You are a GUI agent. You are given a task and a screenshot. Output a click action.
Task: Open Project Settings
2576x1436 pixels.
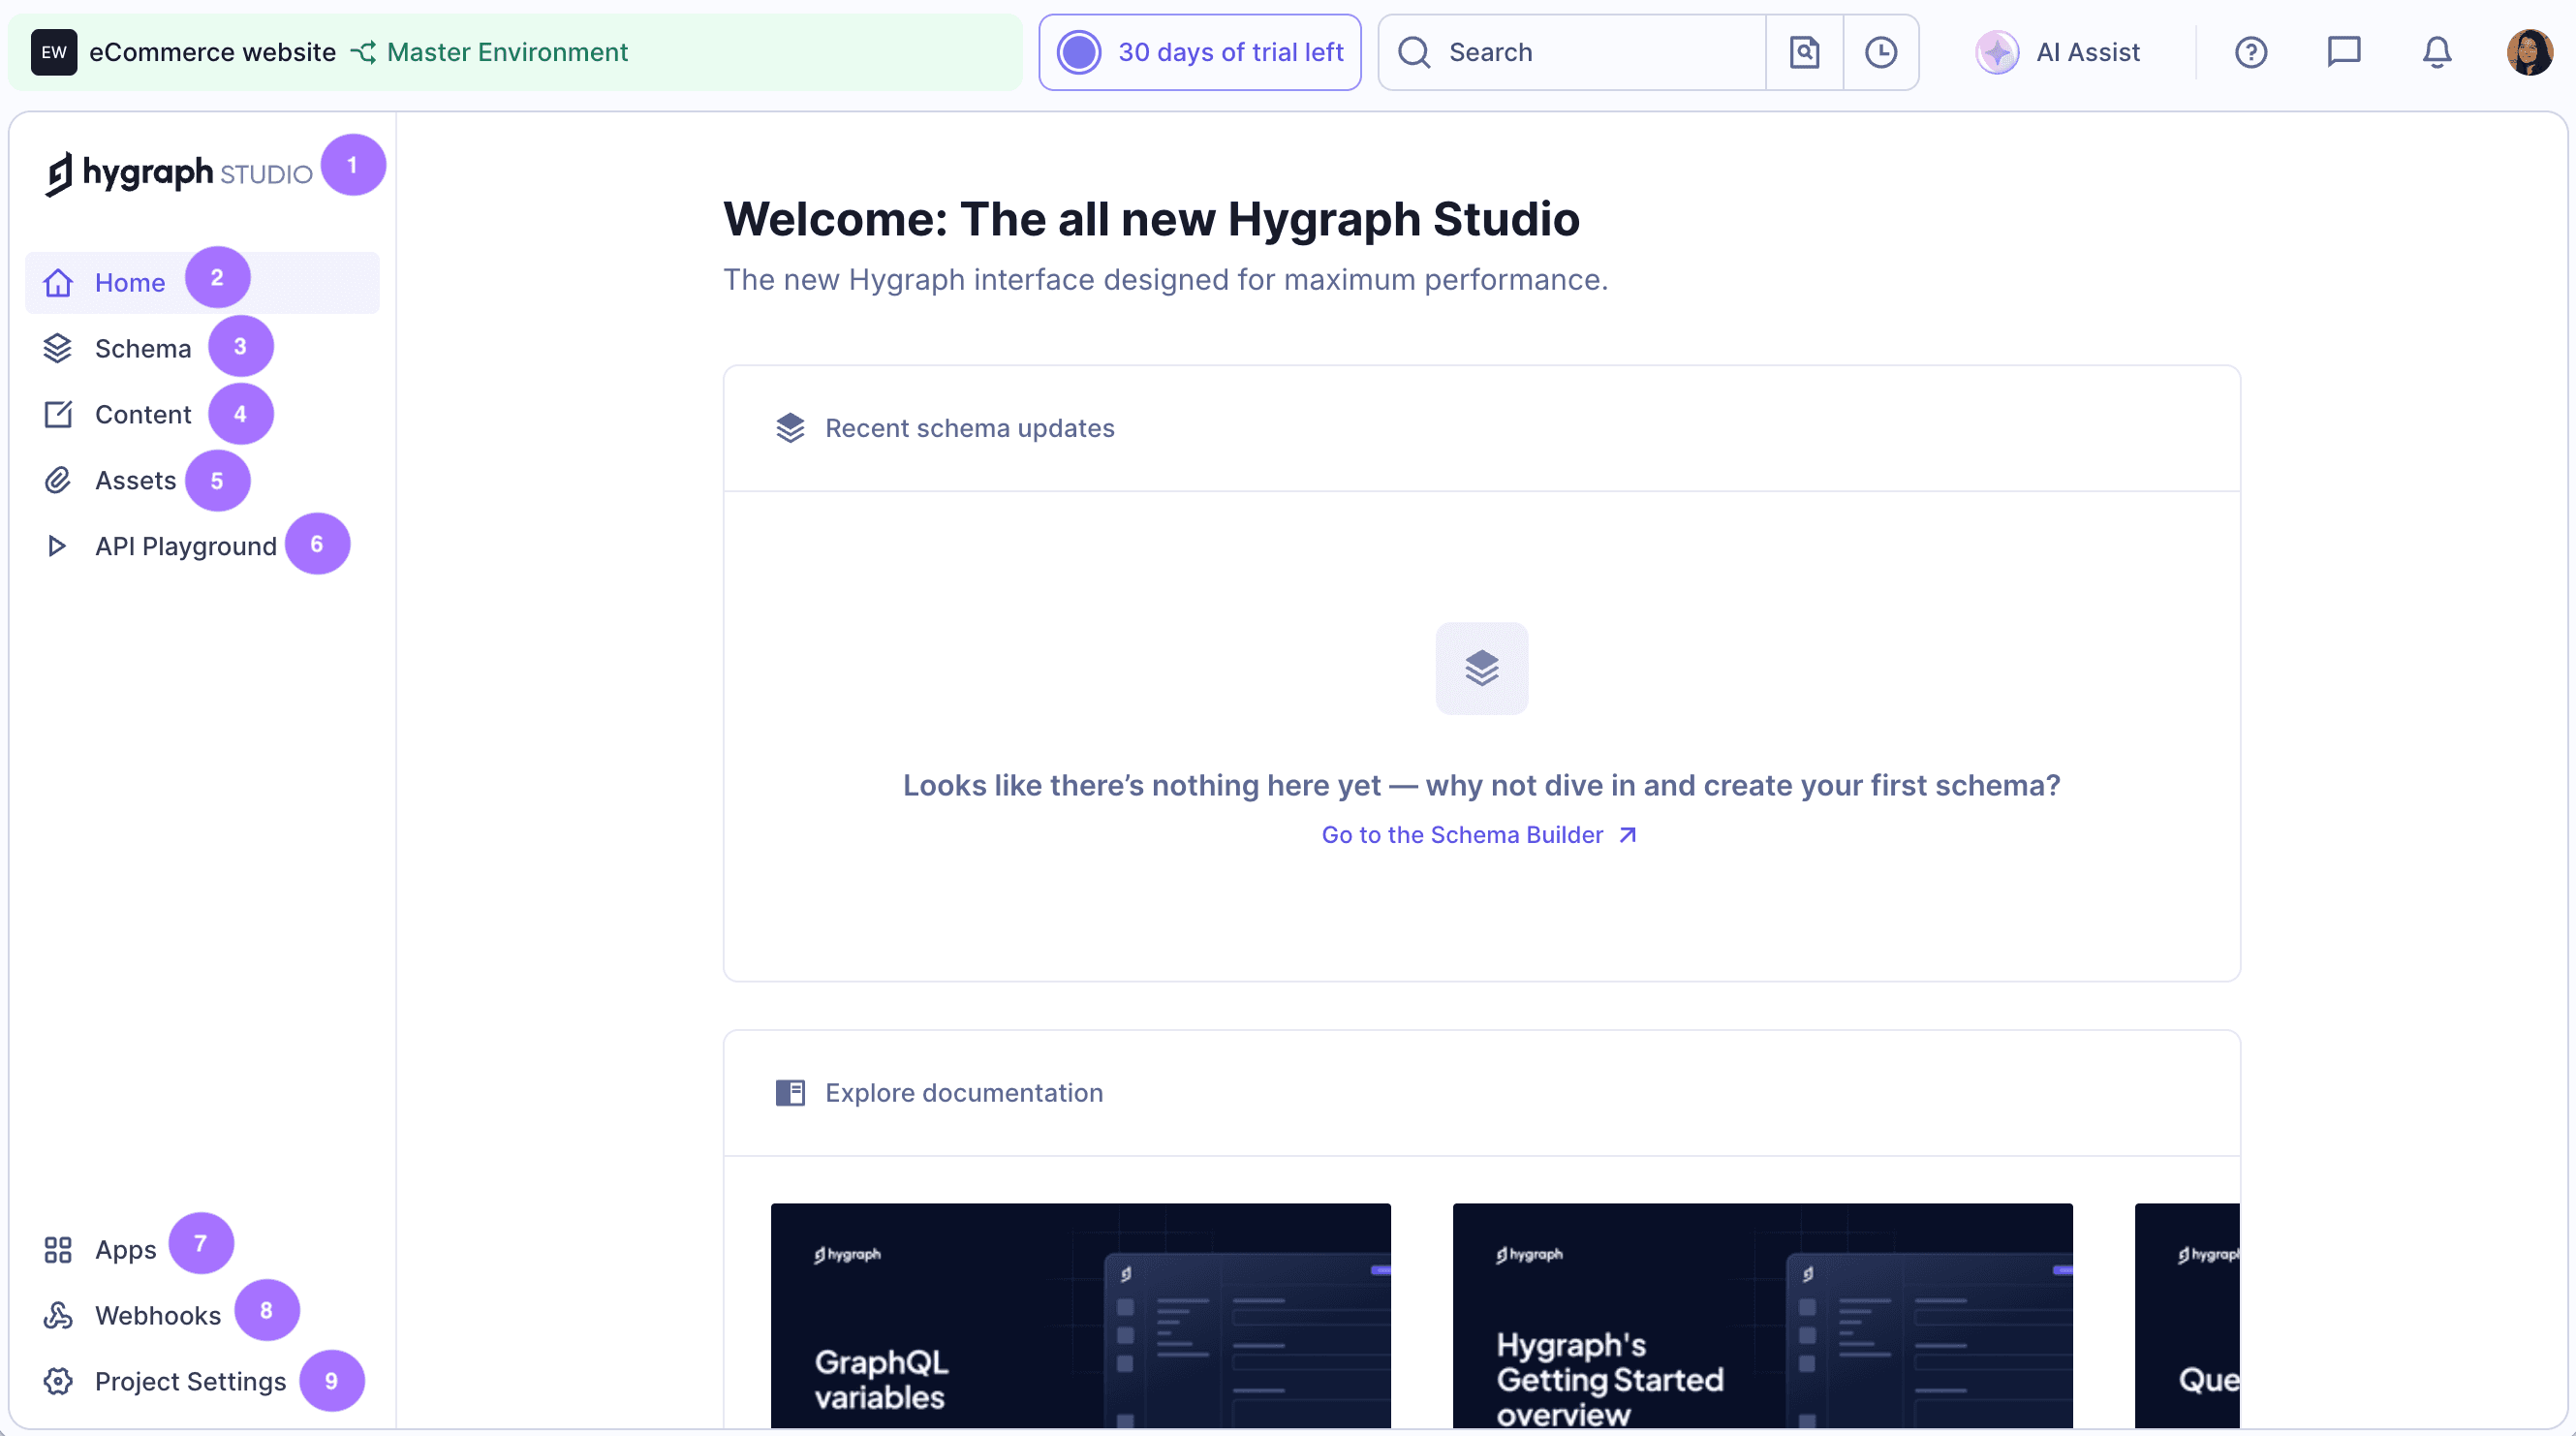[189, 1381]
